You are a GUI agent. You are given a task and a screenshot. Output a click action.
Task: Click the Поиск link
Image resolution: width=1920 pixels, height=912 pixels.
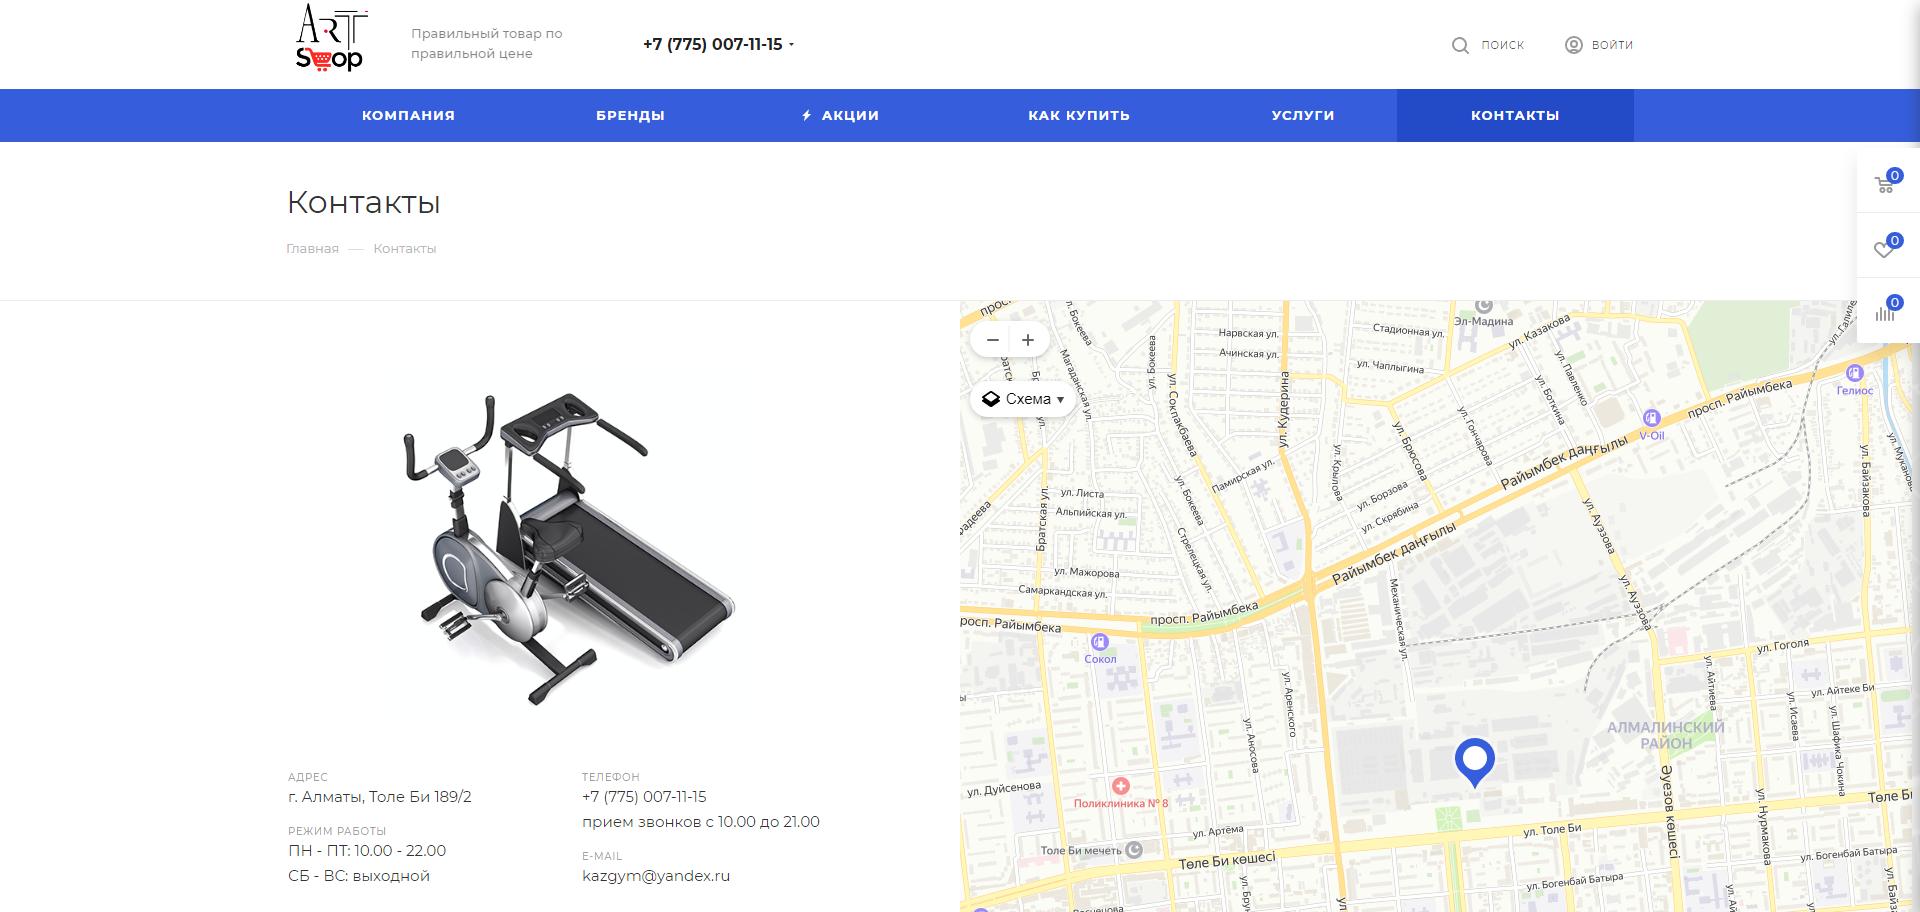click(1502, 45)
